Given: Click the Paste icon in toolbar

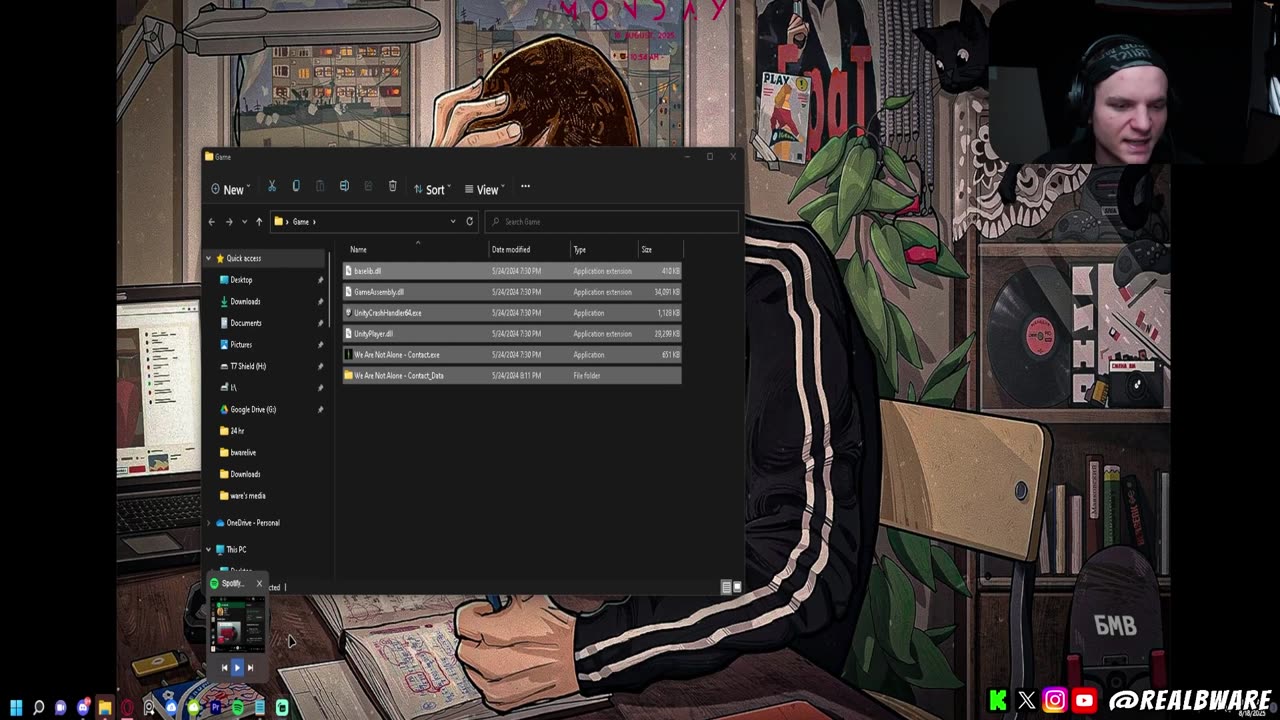Looking at the screenshot, I should point(320,187).
